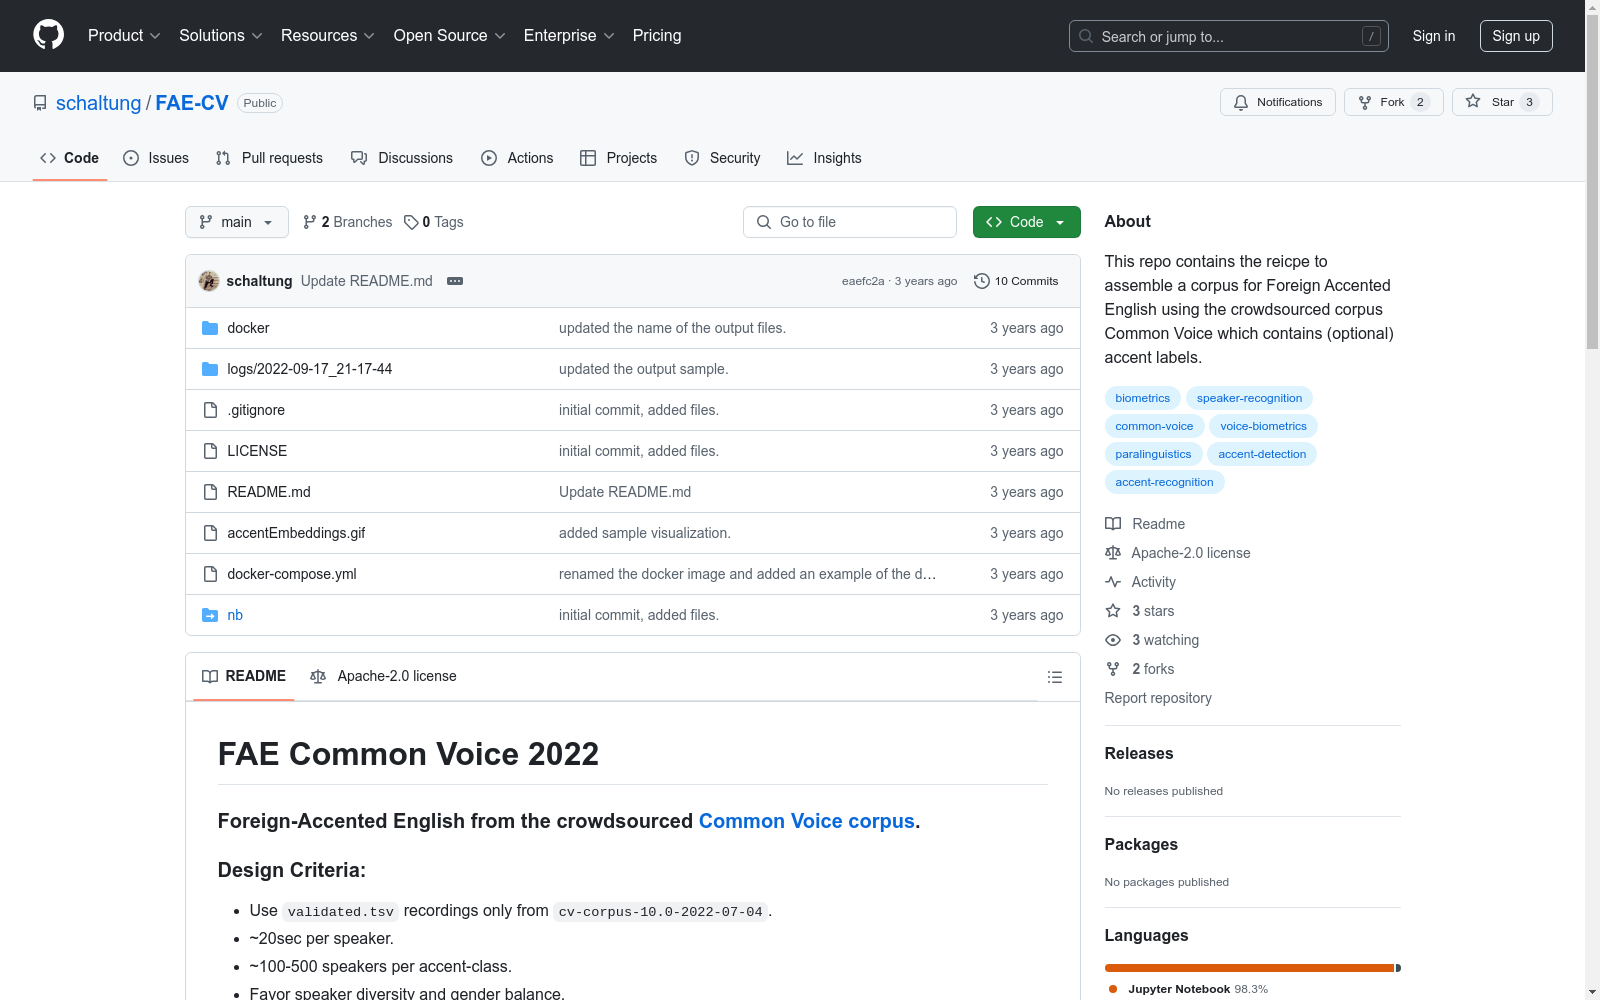The height and width of the screenshot is (1000, 1600).
Task: Click the LICENSE file icon
Action: click(x=210, y=451)
